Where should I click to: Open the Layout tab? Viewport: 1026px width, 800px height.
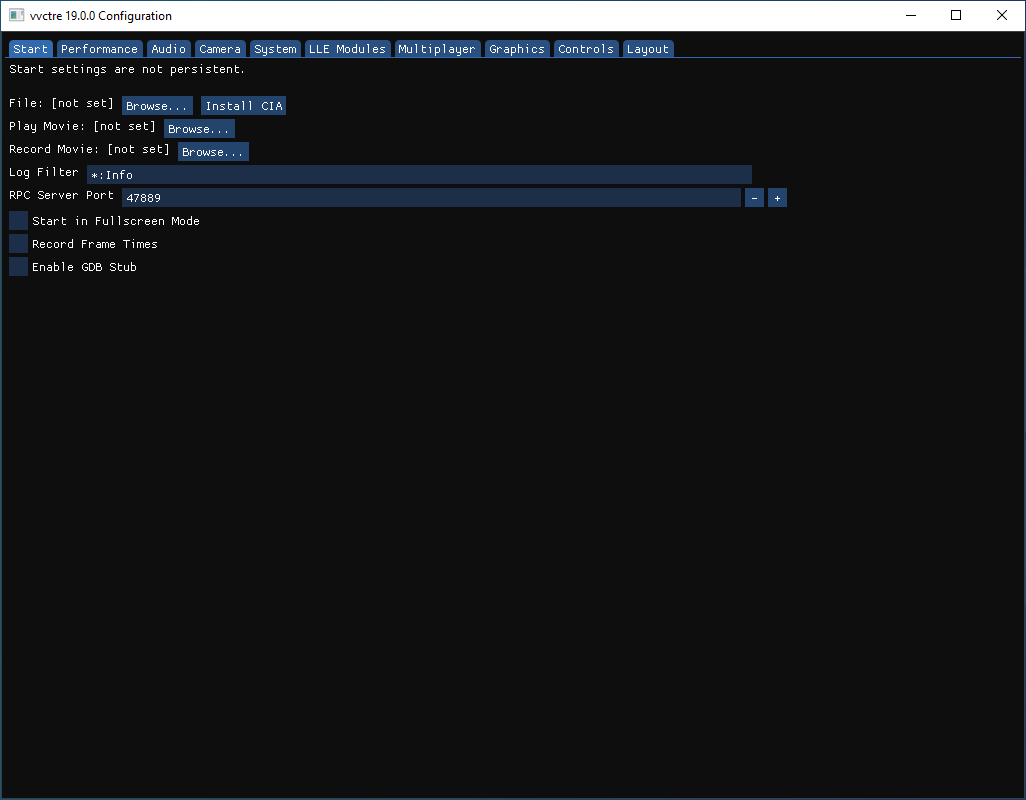[x=647, y=49]
